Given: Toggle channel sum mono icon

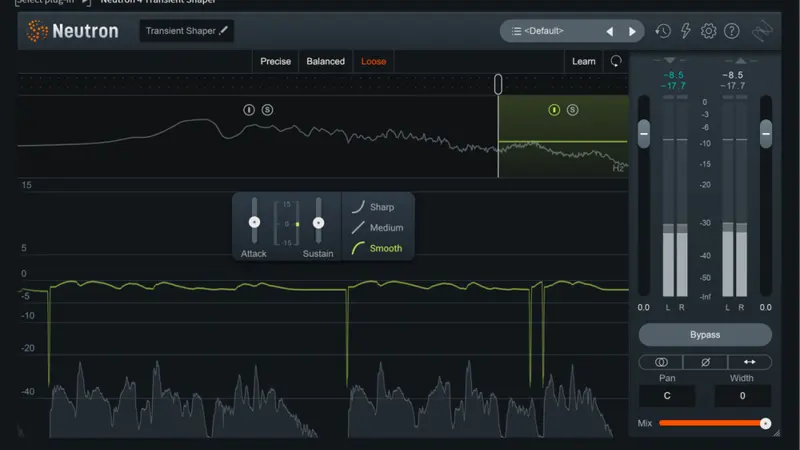Looking at the screenshot, I should (661, 362).
